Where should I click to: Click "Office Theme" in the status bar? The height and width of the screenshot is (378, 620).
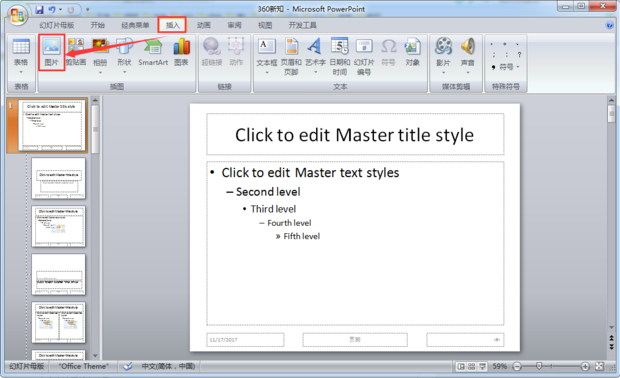pos(83,367)
